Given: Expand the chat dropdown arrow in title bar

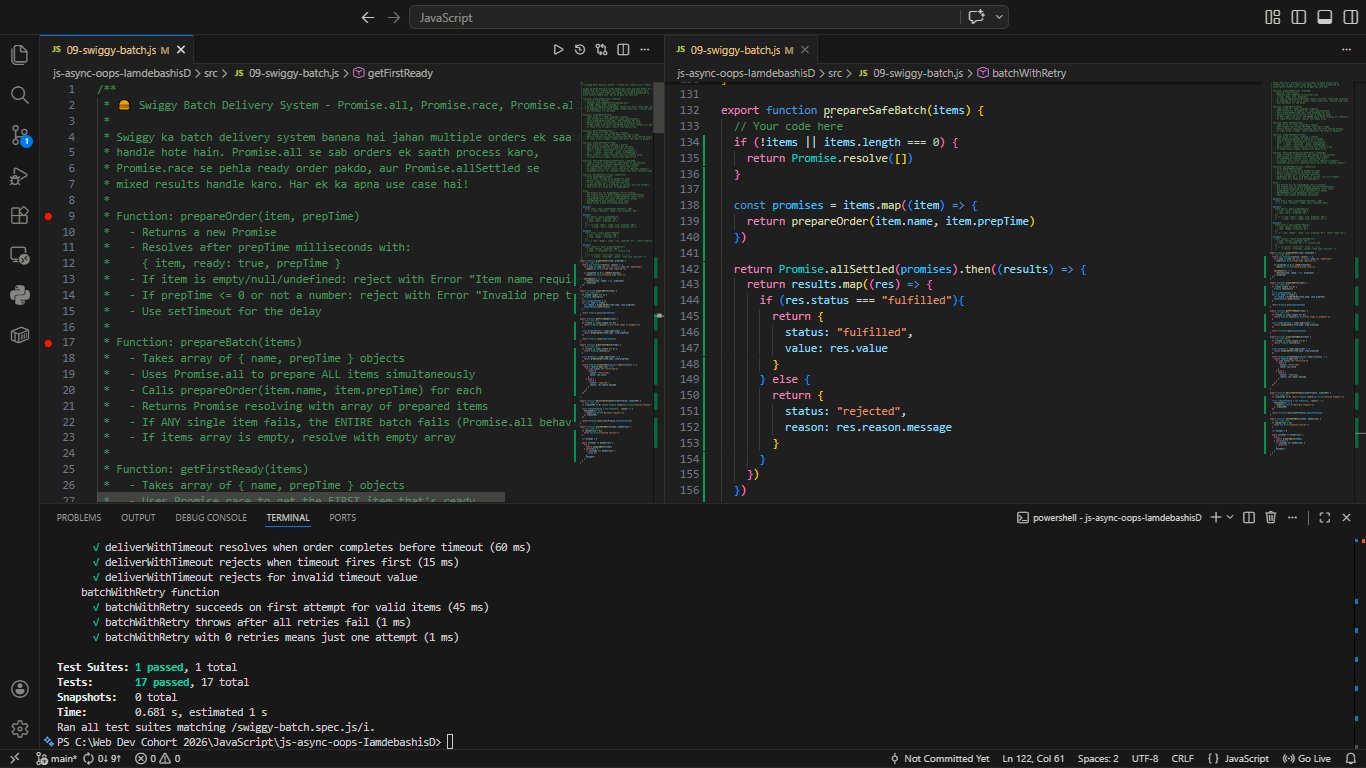Looking at the screenshot, I should pyautogui.click(x=998, y=17).
